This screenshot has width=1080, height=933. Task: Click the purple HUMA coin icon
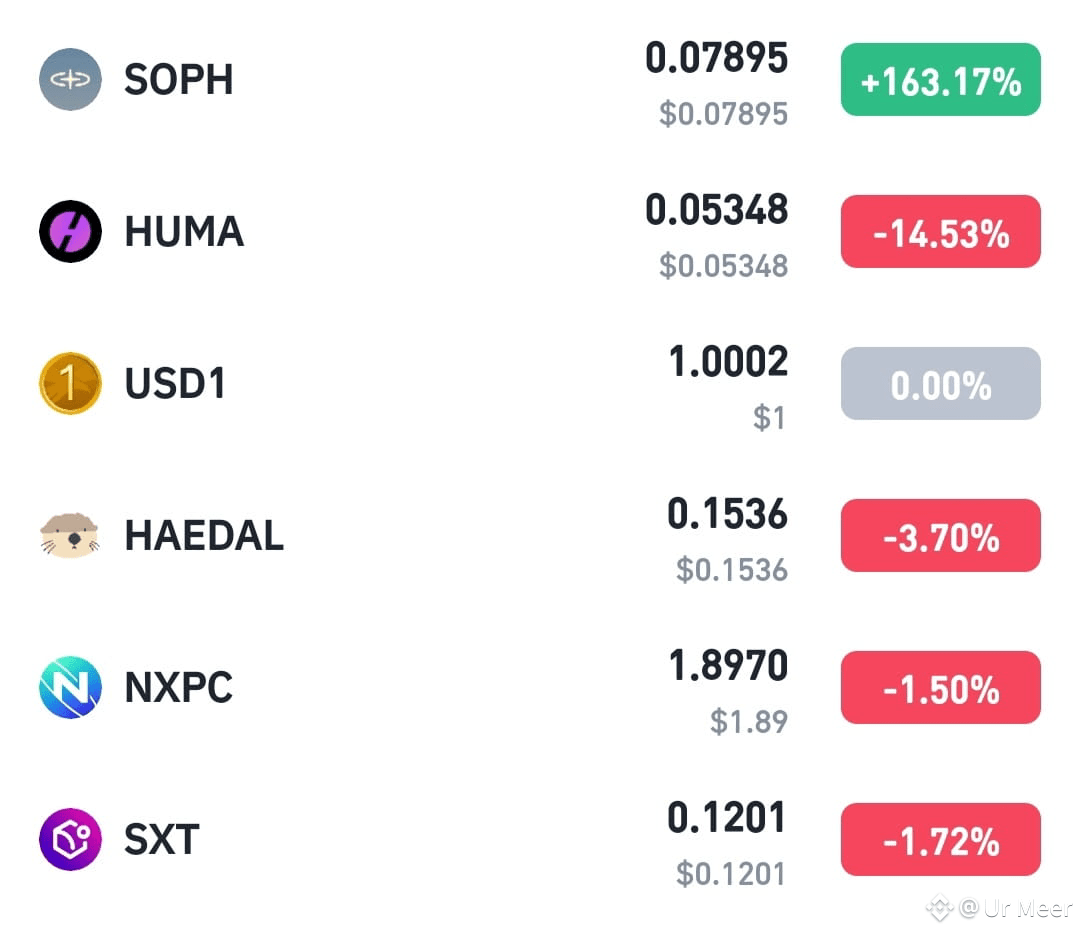(x=70, y=231)
